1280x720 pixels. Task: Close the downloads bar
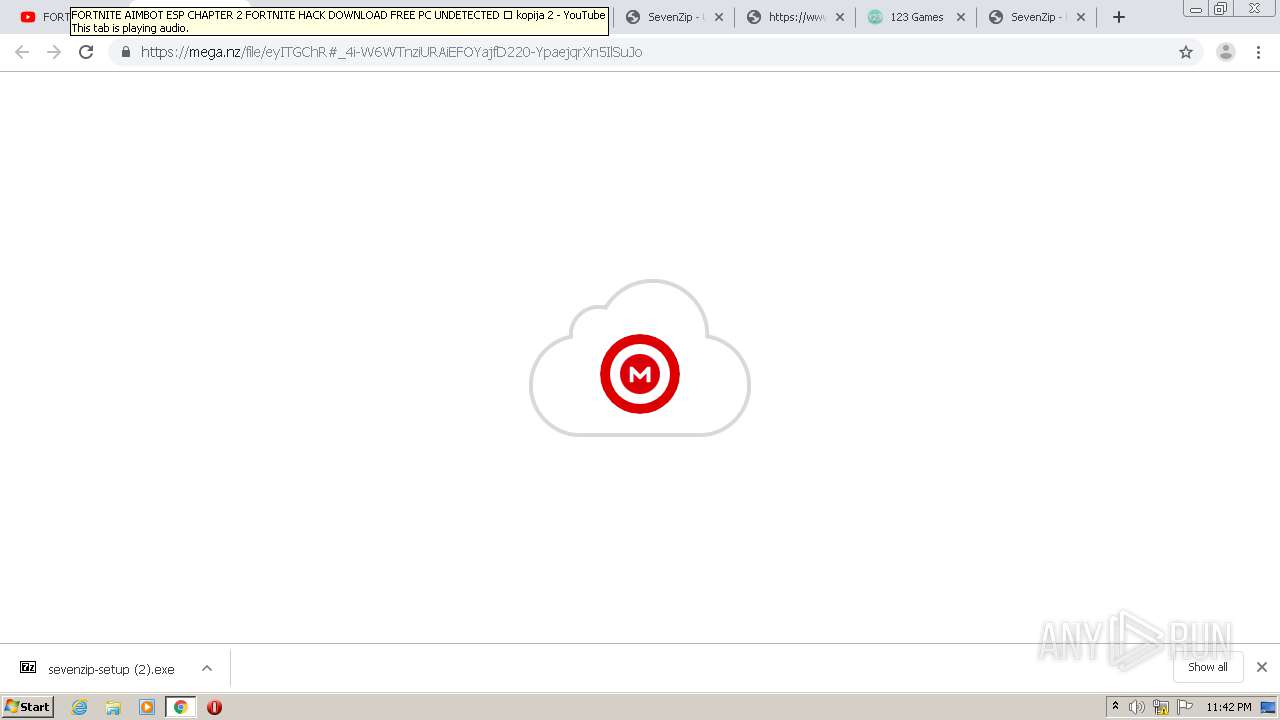coord(1261,667)
